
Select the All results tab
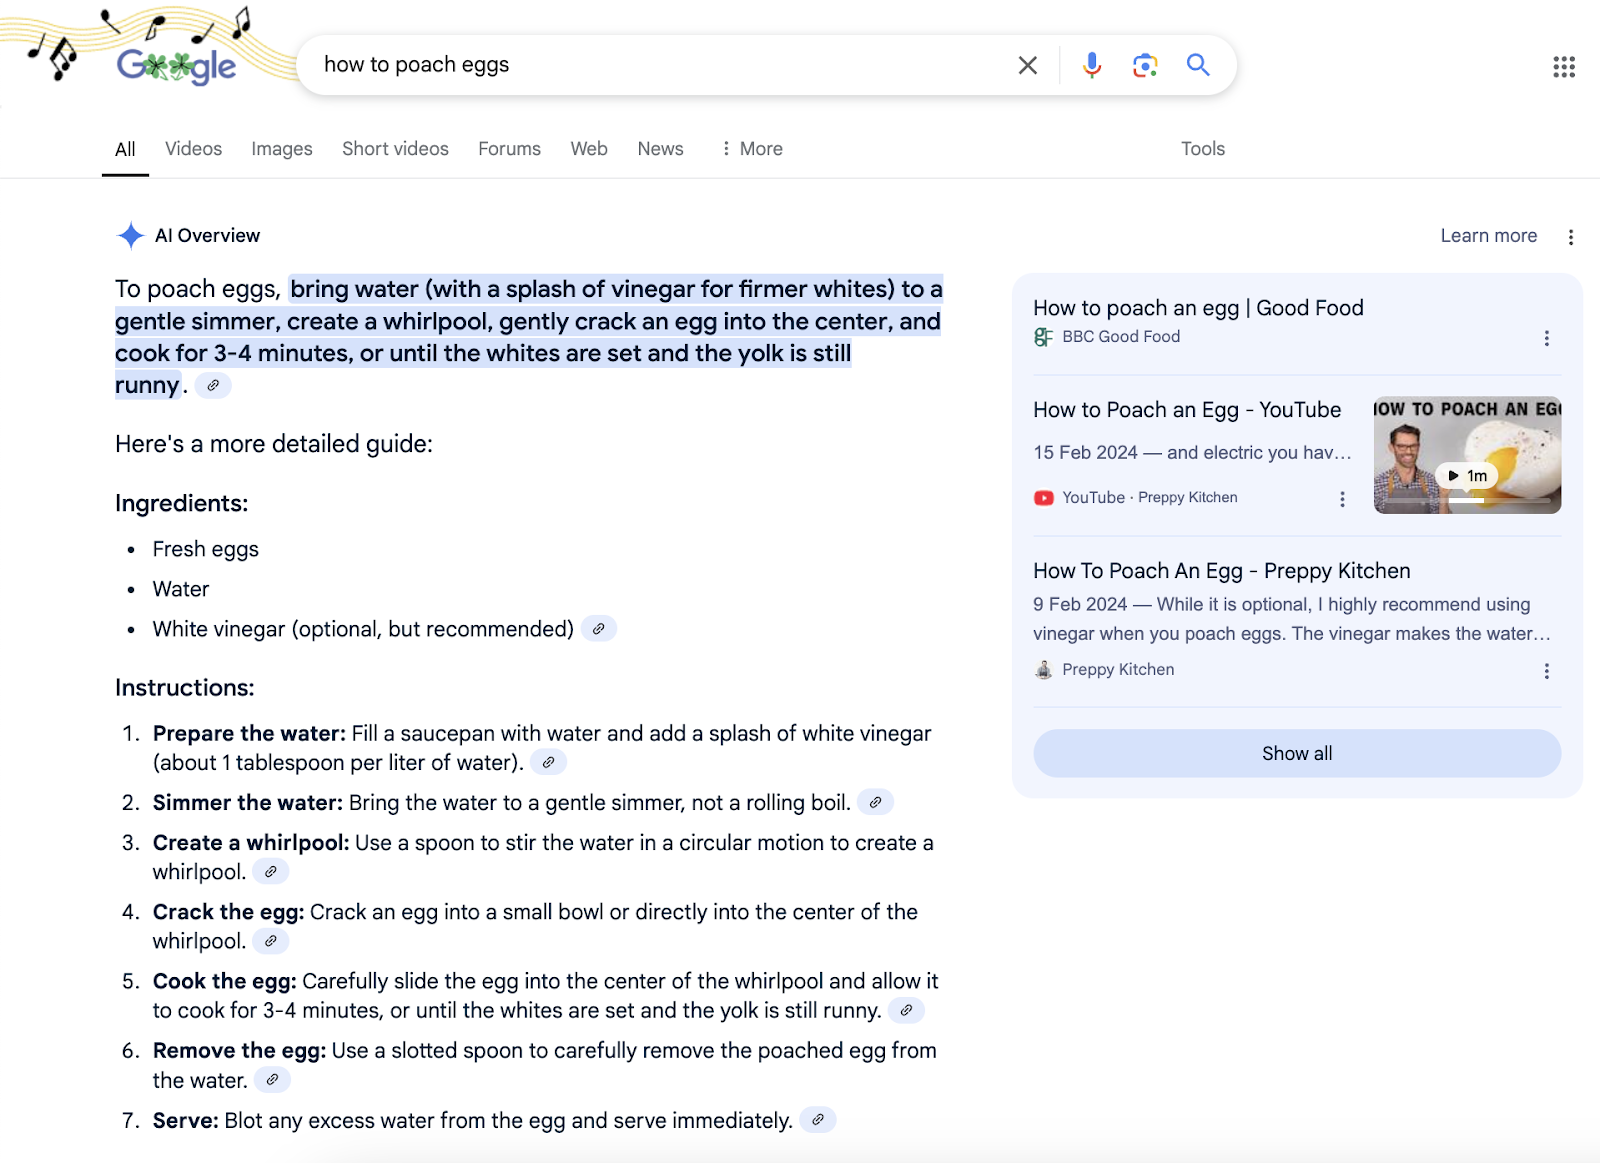[x=125, y=149]
